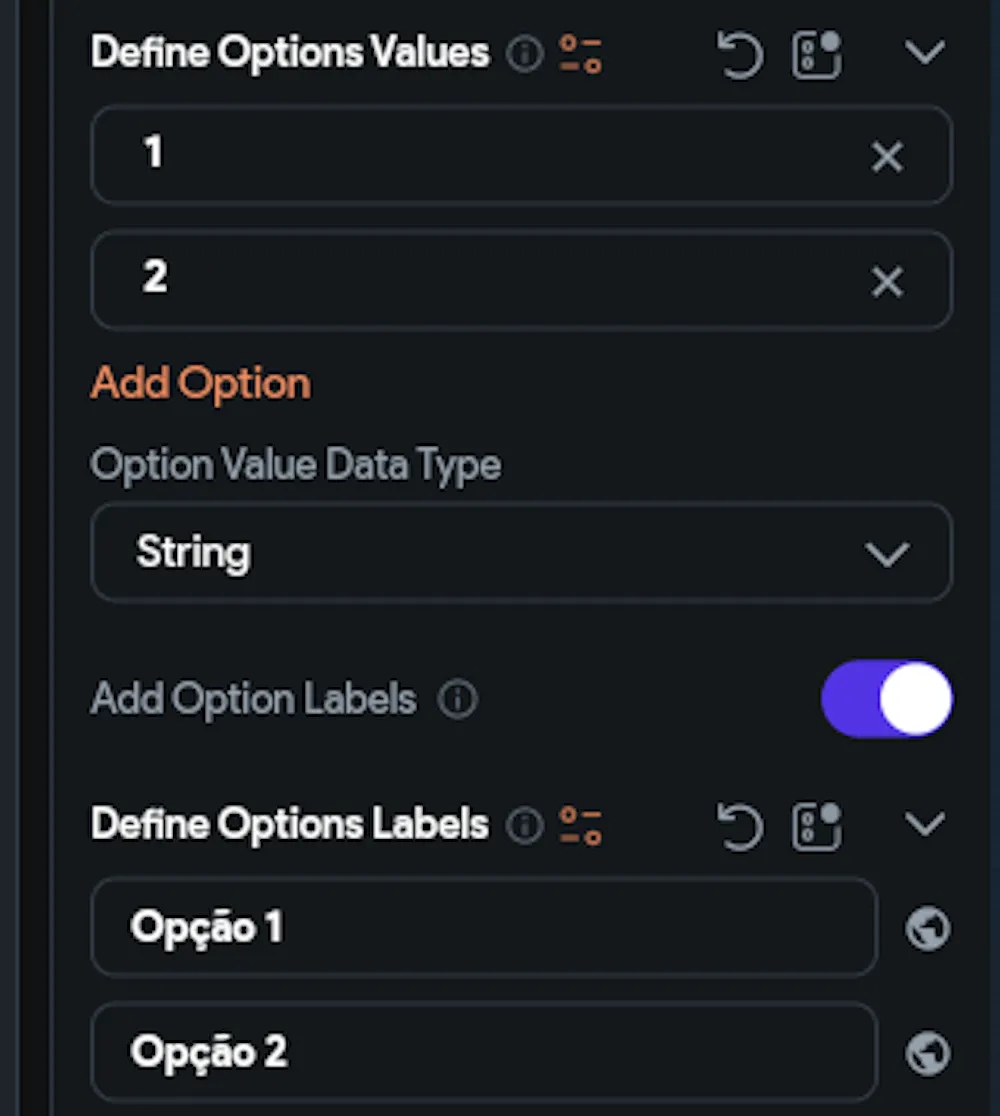1000x1116 pixels.
Task: Click variable settings icon beside Define Options Labels
Action: pos(580,826)
